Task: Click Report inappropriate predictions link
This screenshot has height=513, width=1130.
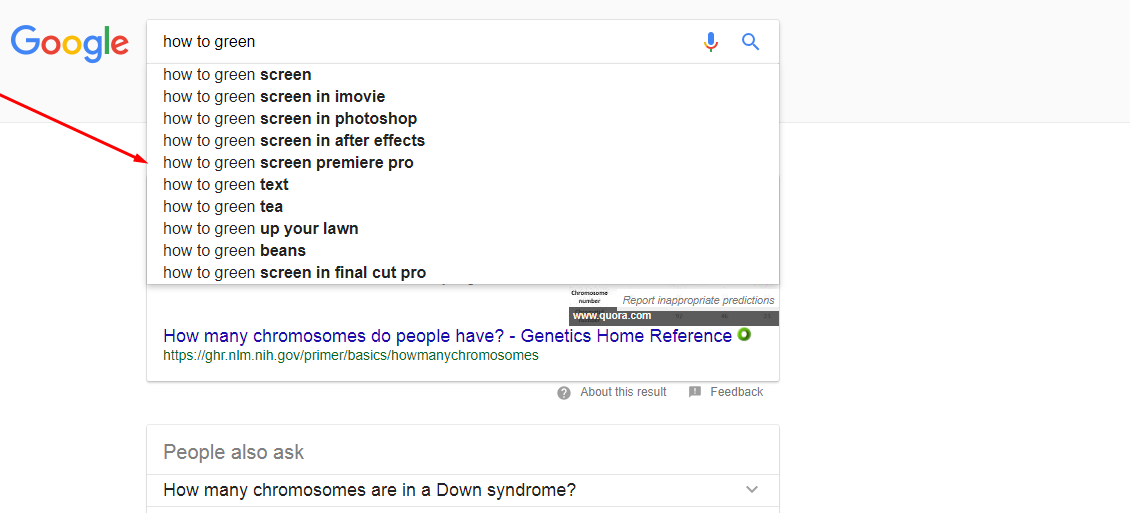Action: (x=698, y=300)
